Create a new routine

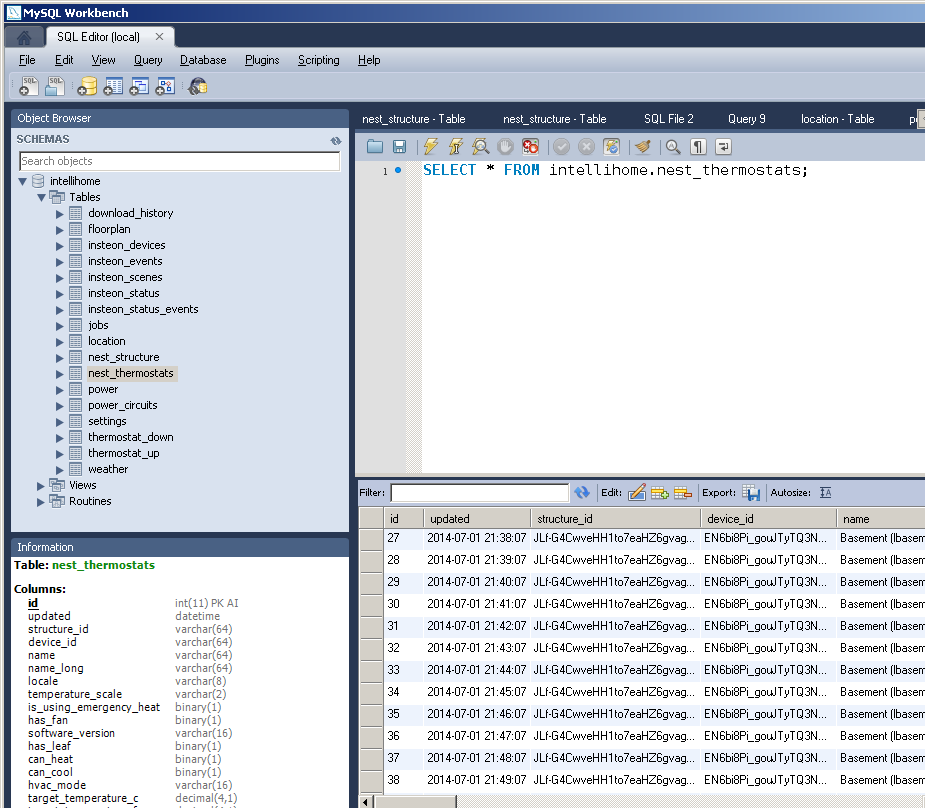tap(165, 86)
